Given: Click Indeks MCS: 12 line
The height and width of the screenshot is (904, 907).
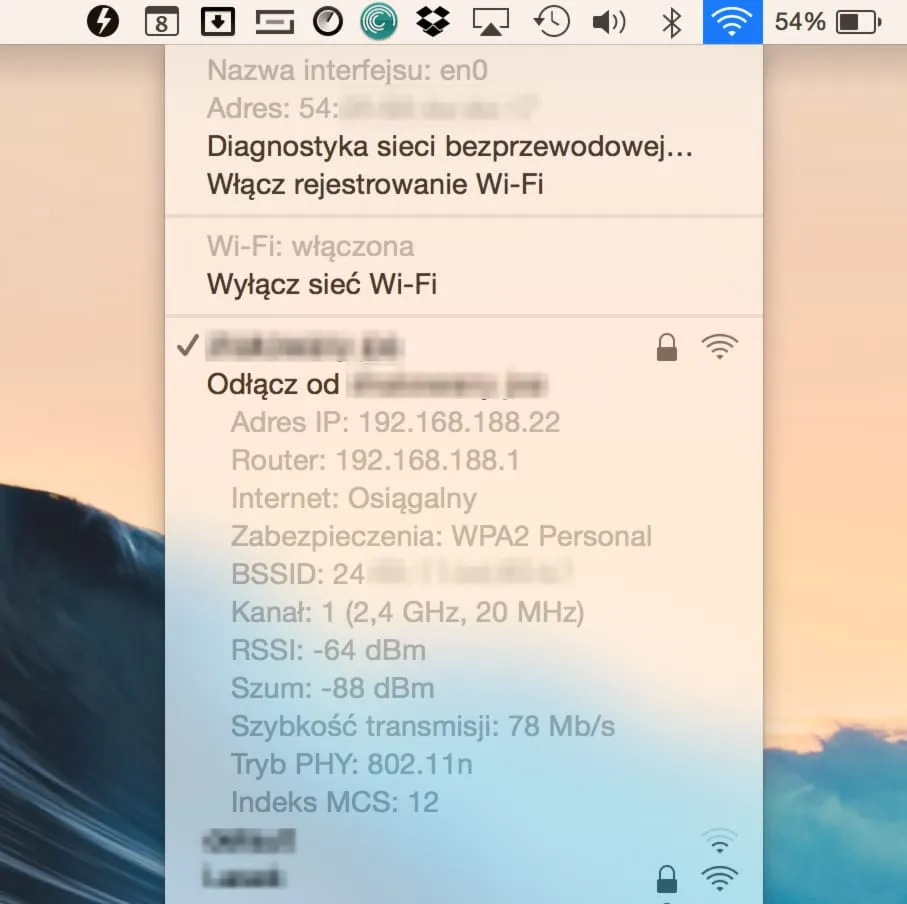Looking at the screenshot, I should [463, 802].
